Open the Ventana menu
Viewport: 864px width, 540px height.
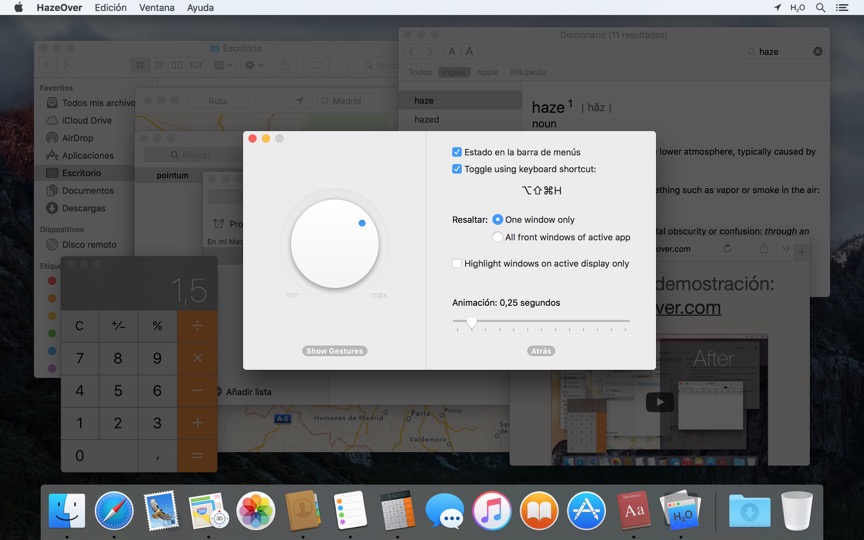tap(156, 8)
